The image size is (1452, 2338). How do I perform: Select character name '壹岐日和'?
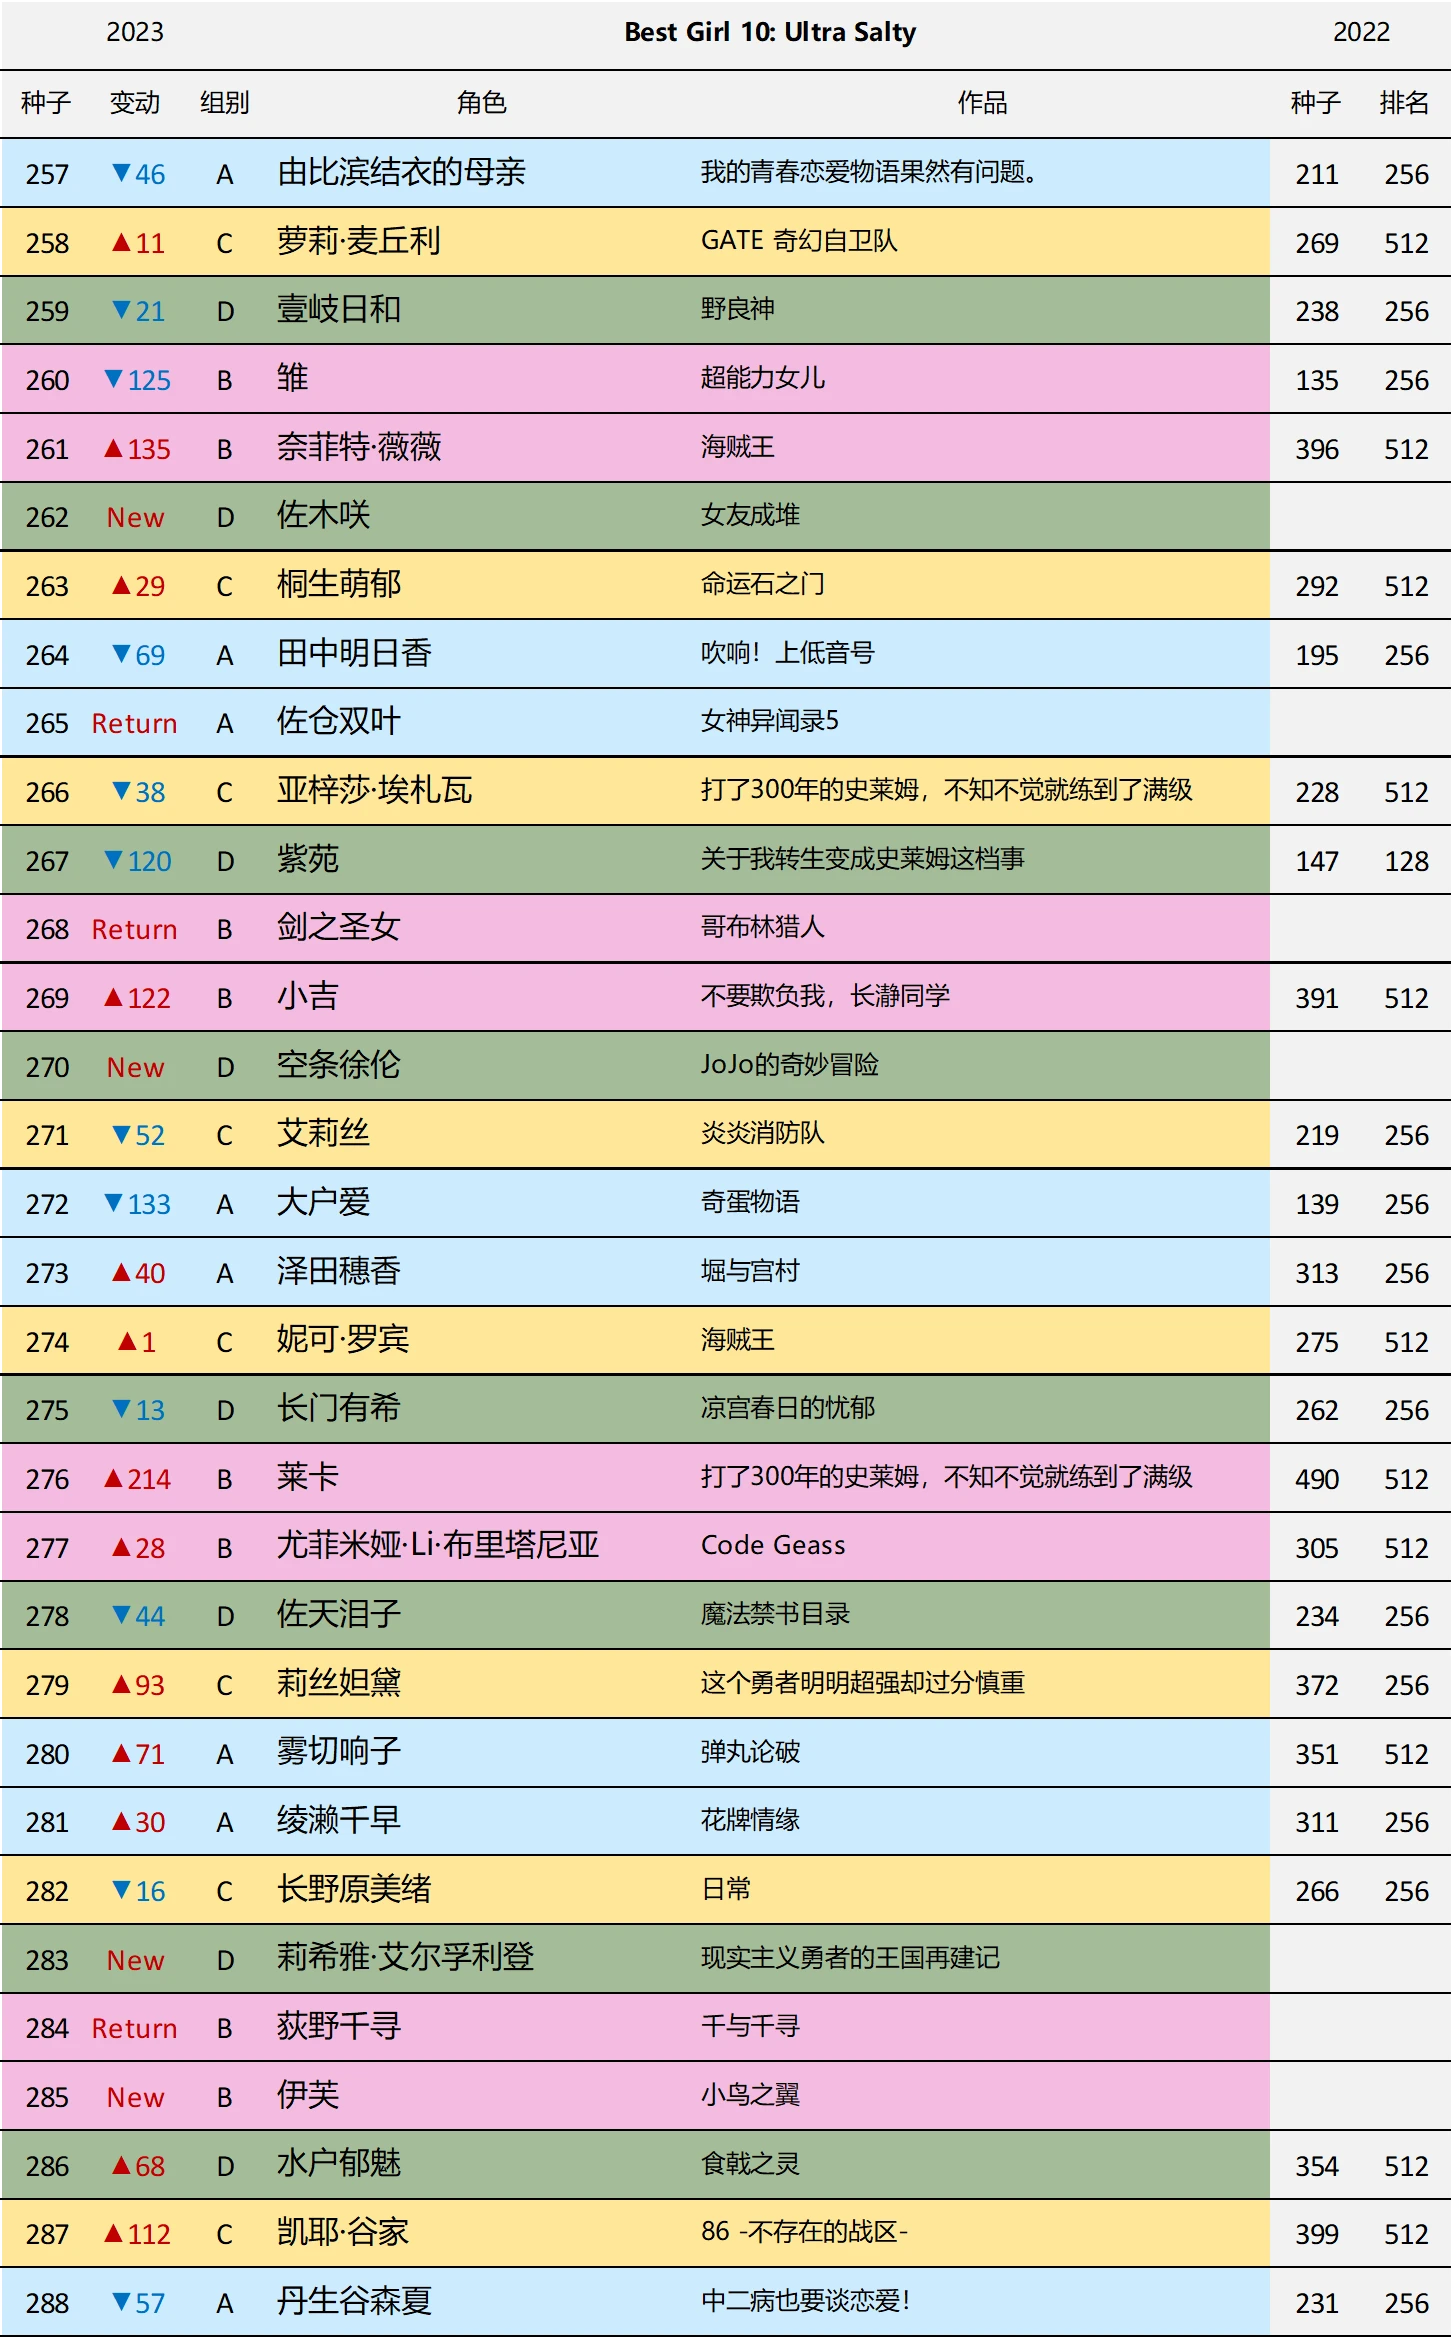pyautogui.click(x=338, y=310)
